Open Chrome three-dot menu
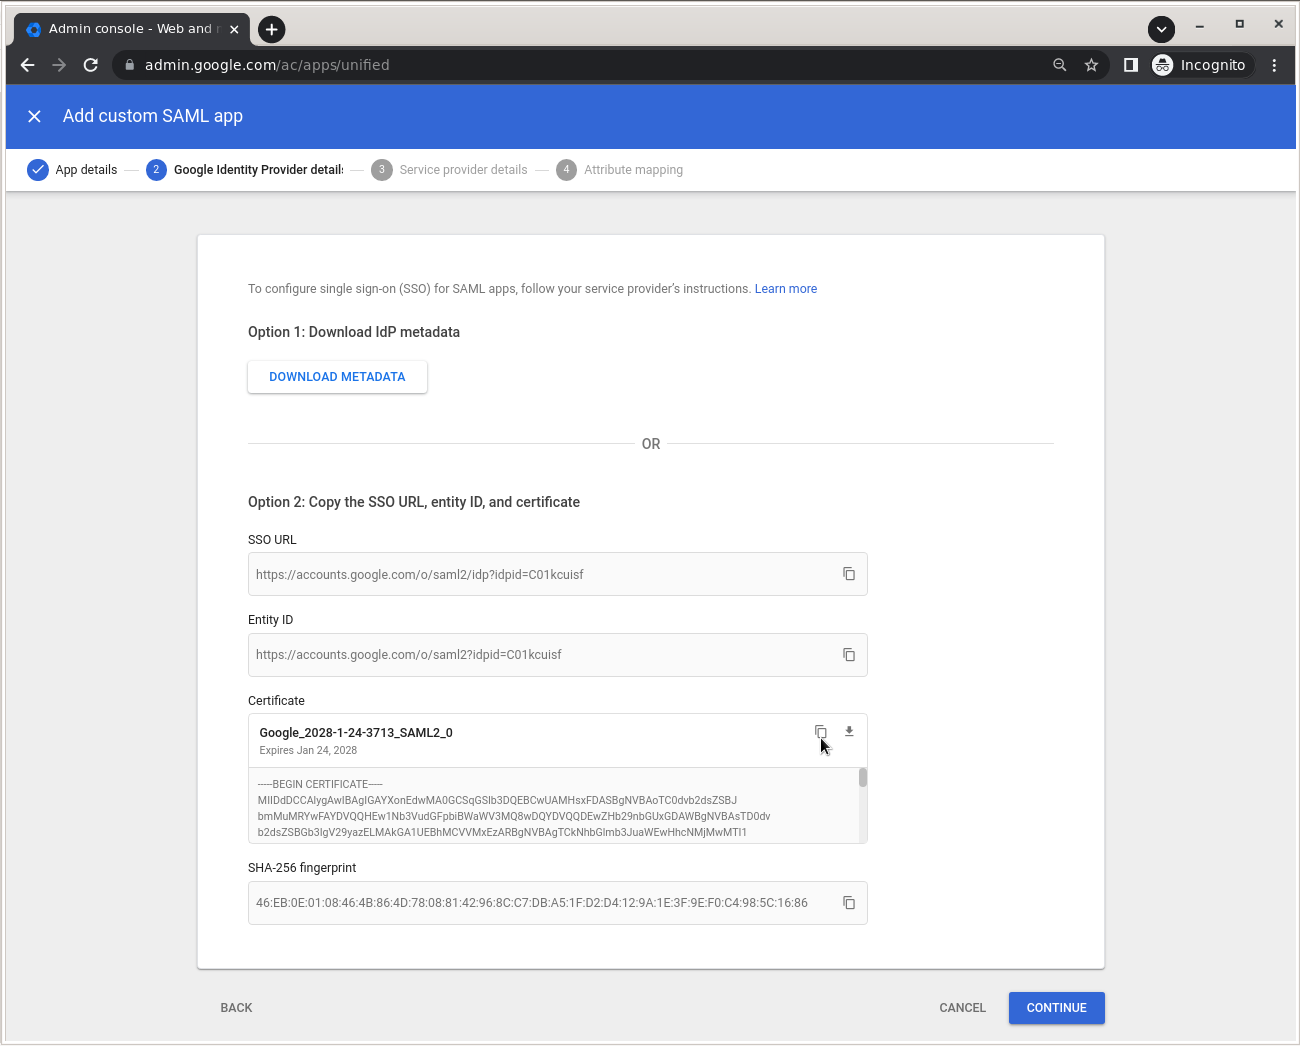The height and width of the screenshot is (1046, 1300). 1274,65
